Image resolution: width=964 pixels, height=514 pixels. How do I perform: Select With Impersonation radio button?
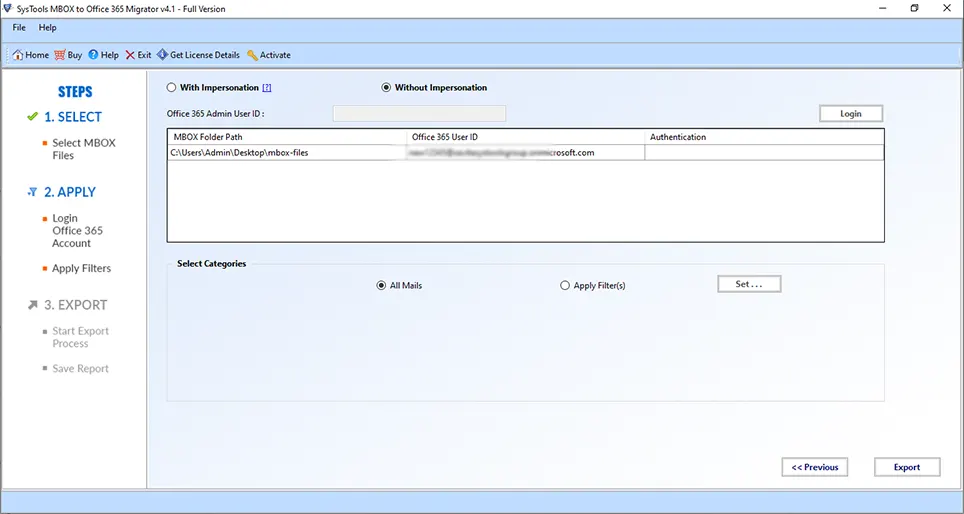click(172, 87)
